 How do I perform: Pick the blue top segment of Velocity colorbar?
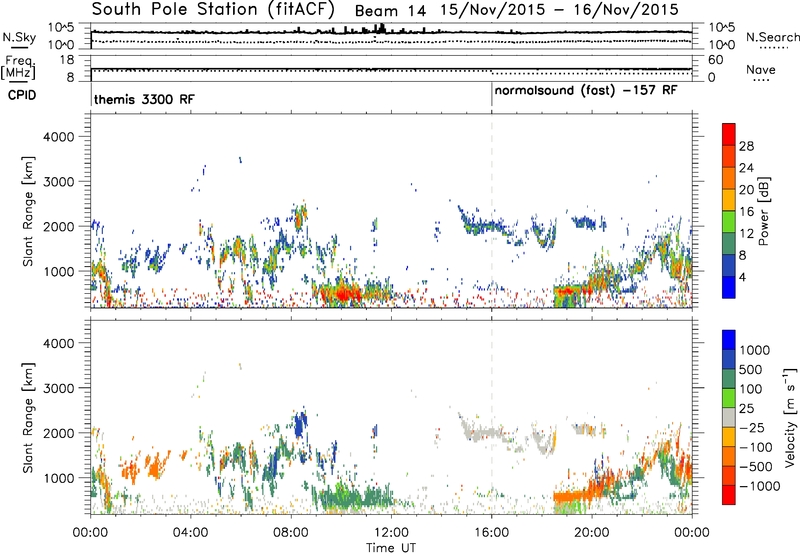pyautogui.click(x=729, y=340)
